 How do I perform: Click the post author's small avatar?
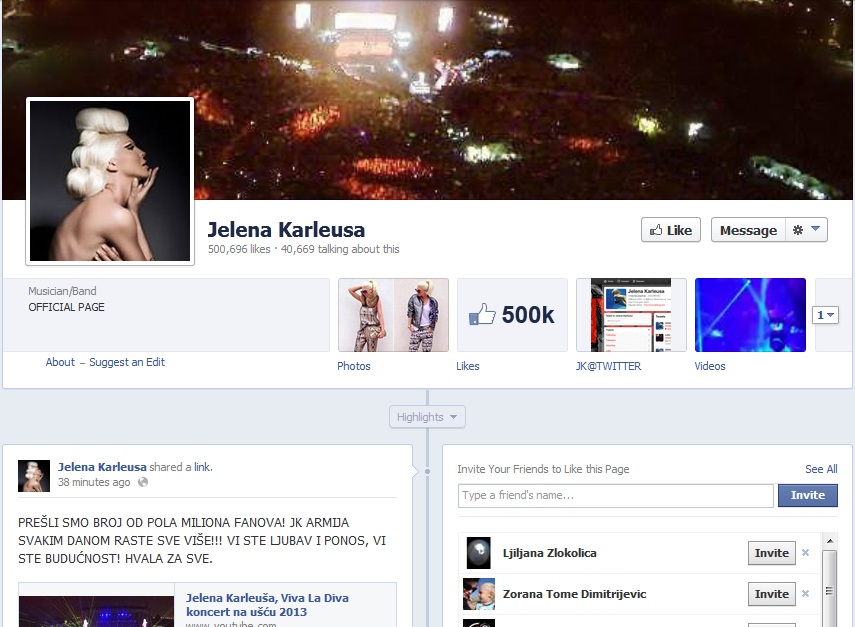point(34,476)
